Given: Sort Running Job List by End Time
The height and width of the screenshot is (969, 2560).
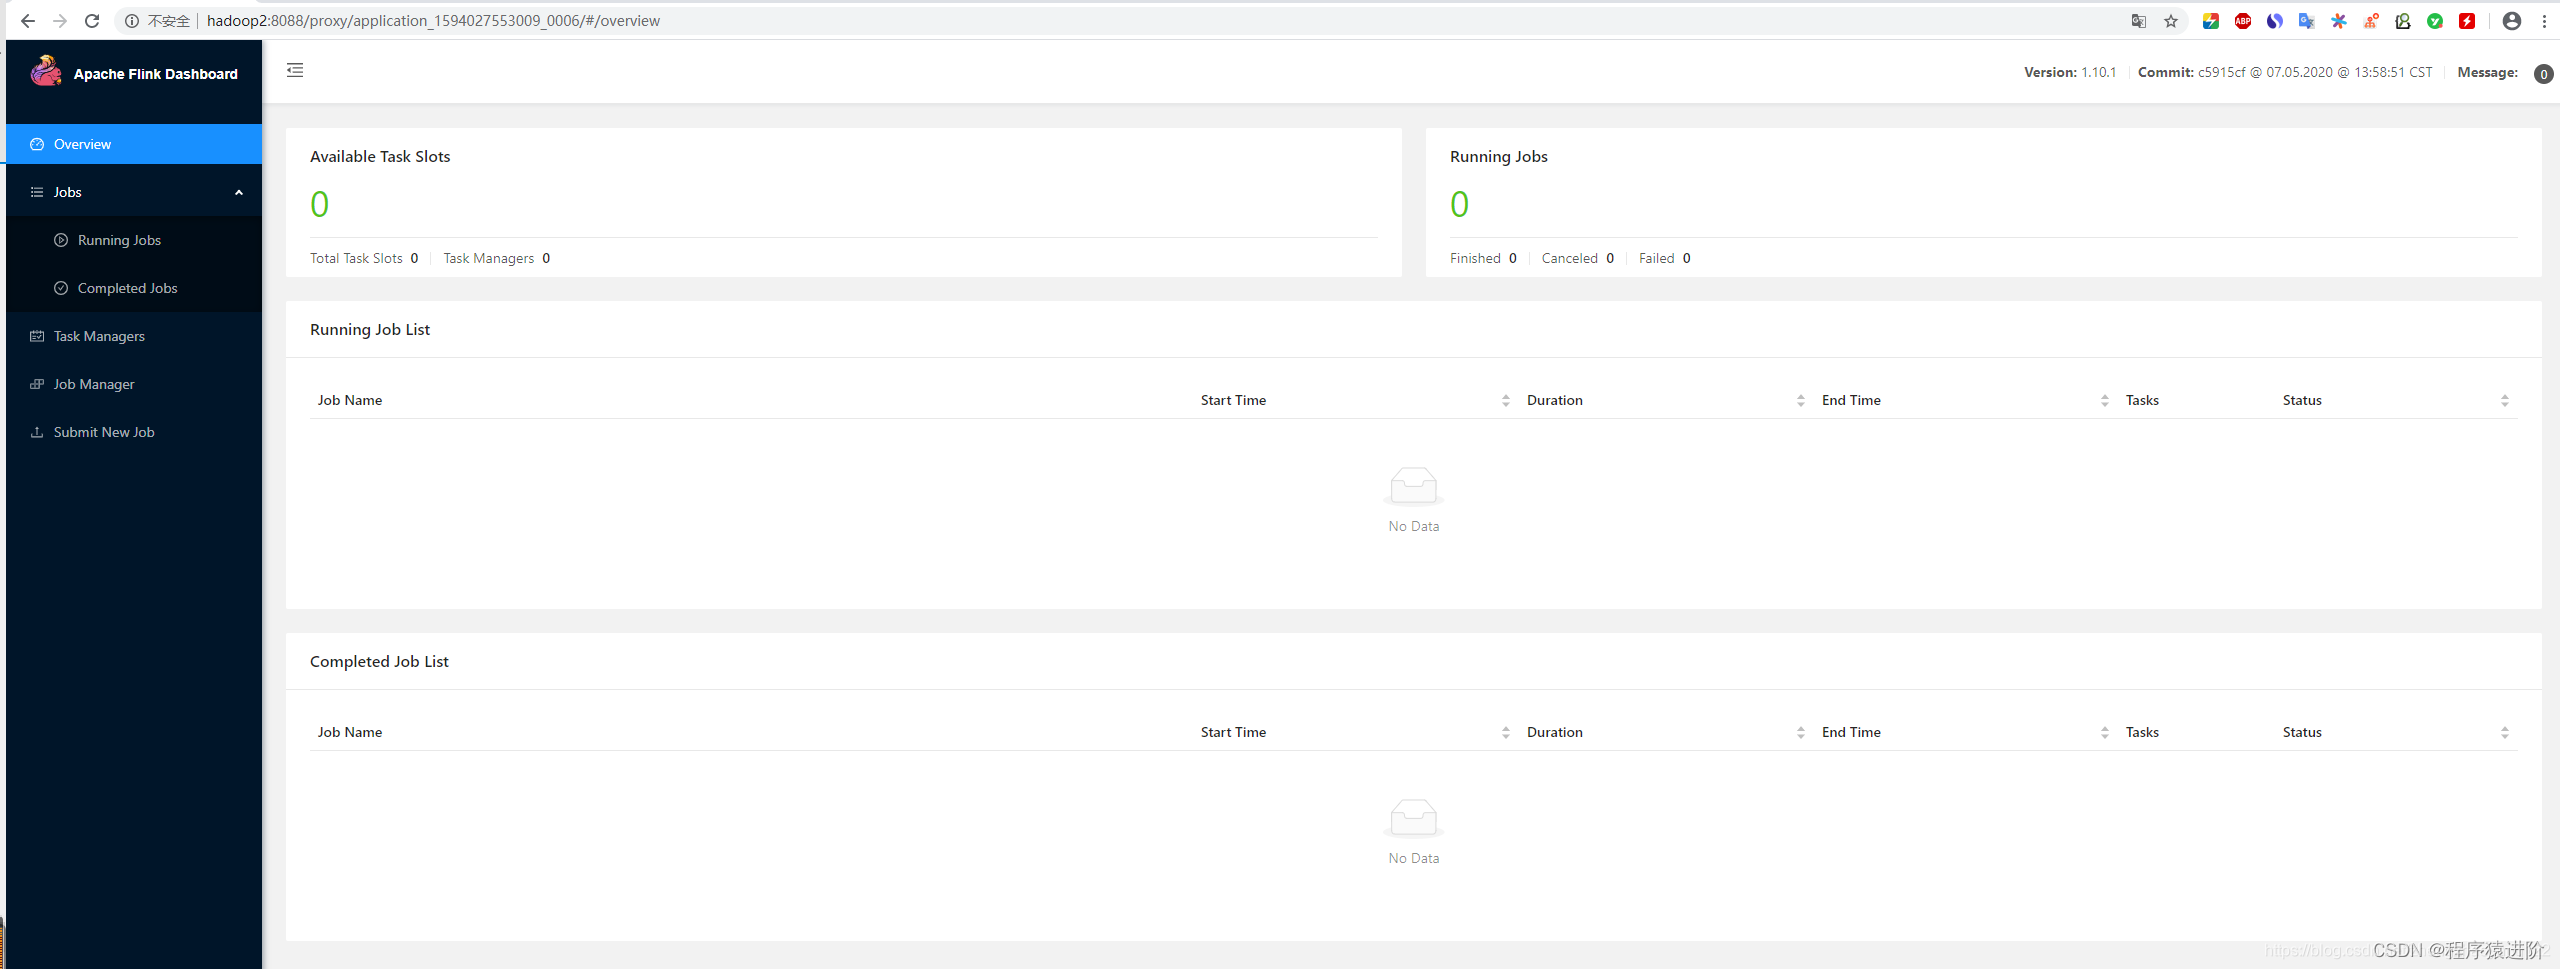Looking at the screenshot, I should click(2104, 400).
